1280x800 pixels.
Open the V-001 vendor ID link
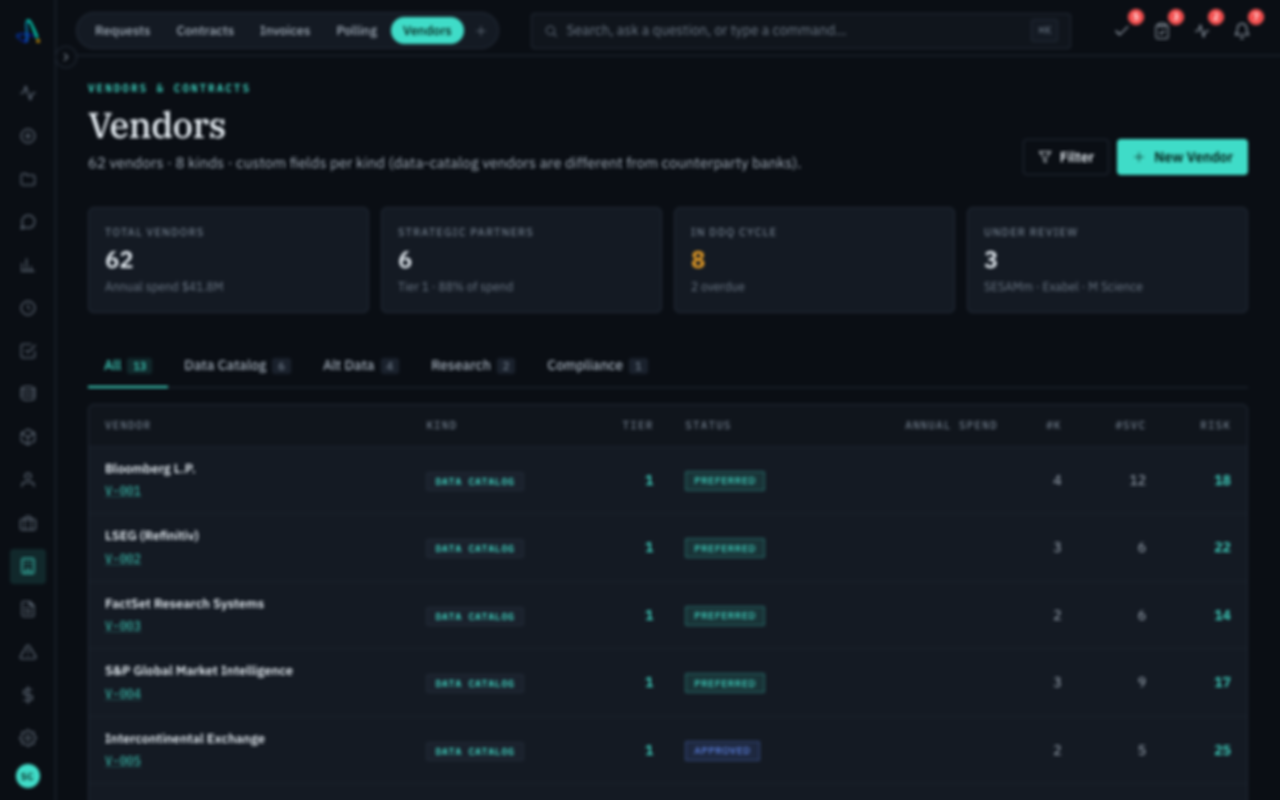[x=123, y=492]
